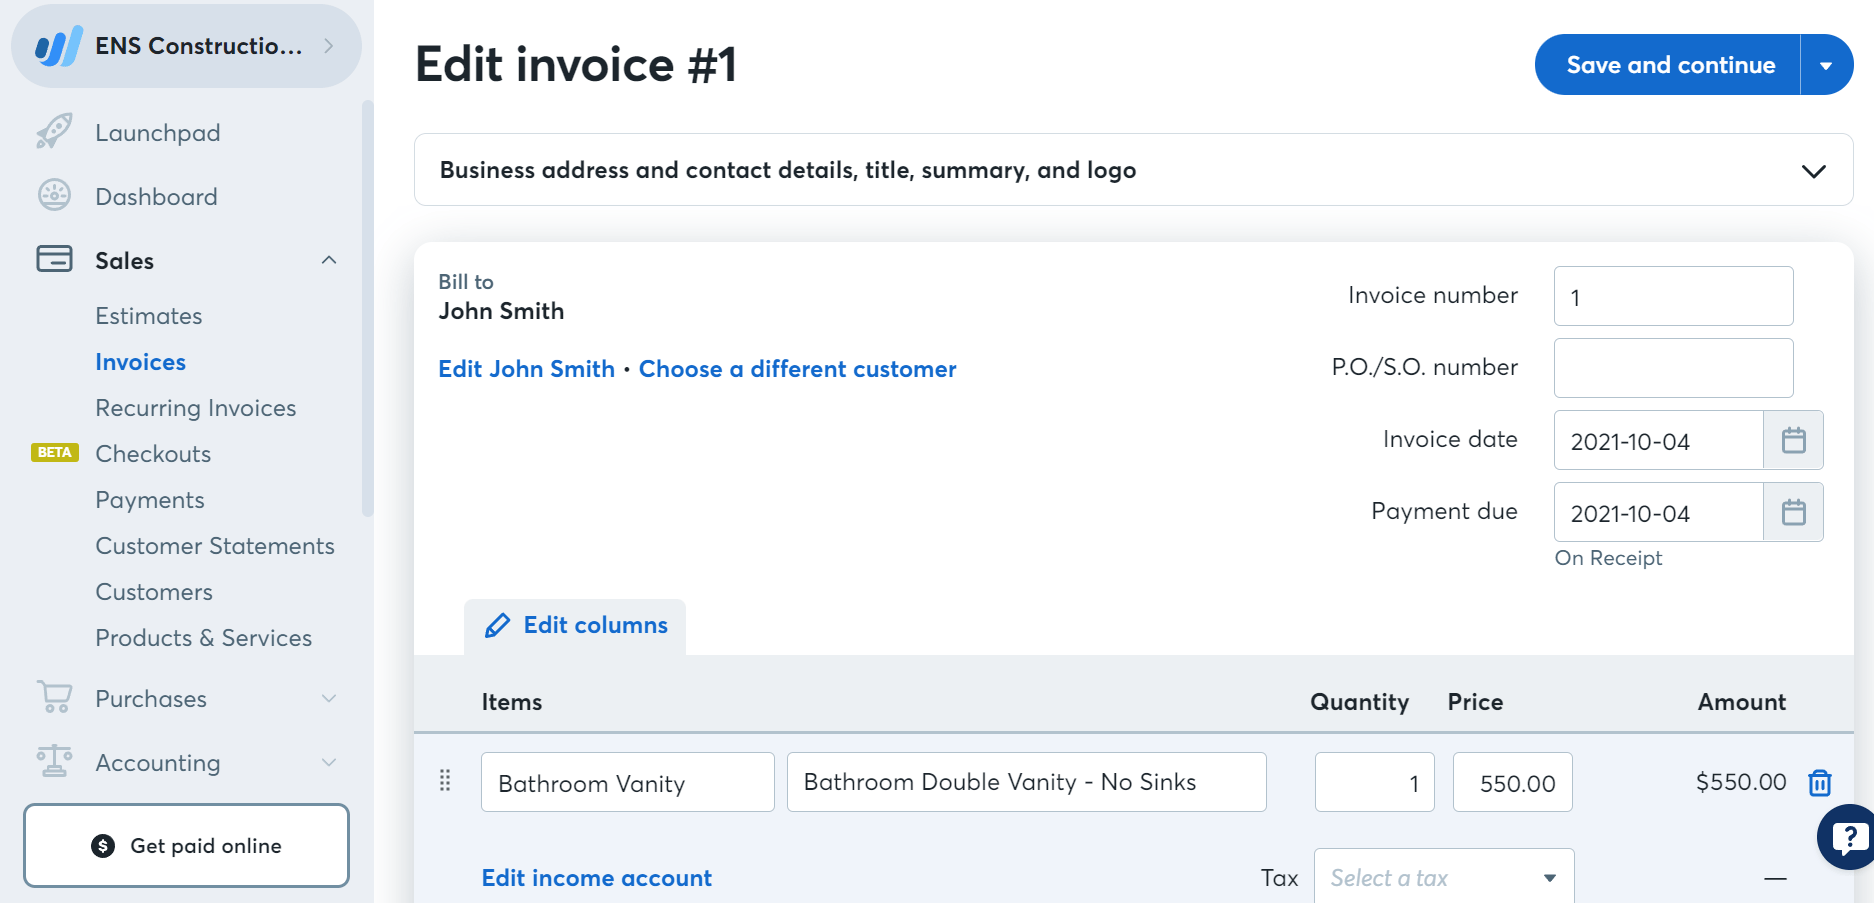Grab the line item drag handle
The width and height of the screenshot is (1874, 903).
445,782
